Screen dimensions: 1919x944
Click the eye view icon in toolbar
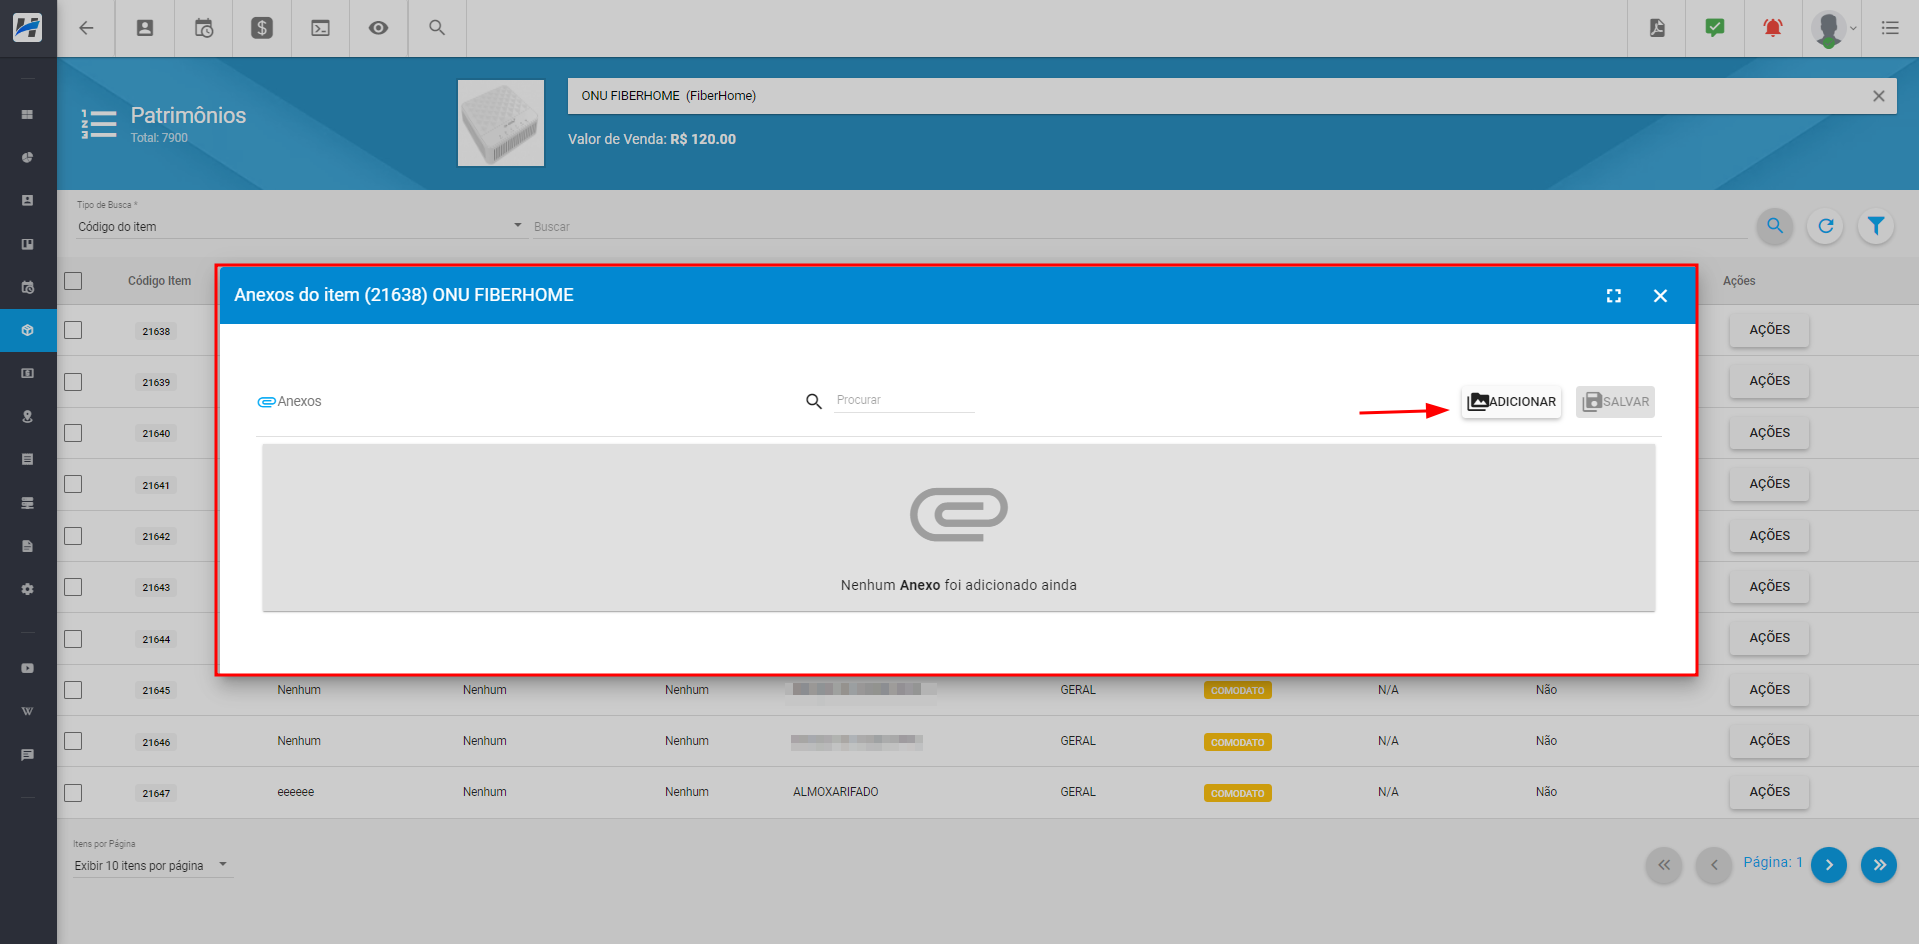(378, 28)
